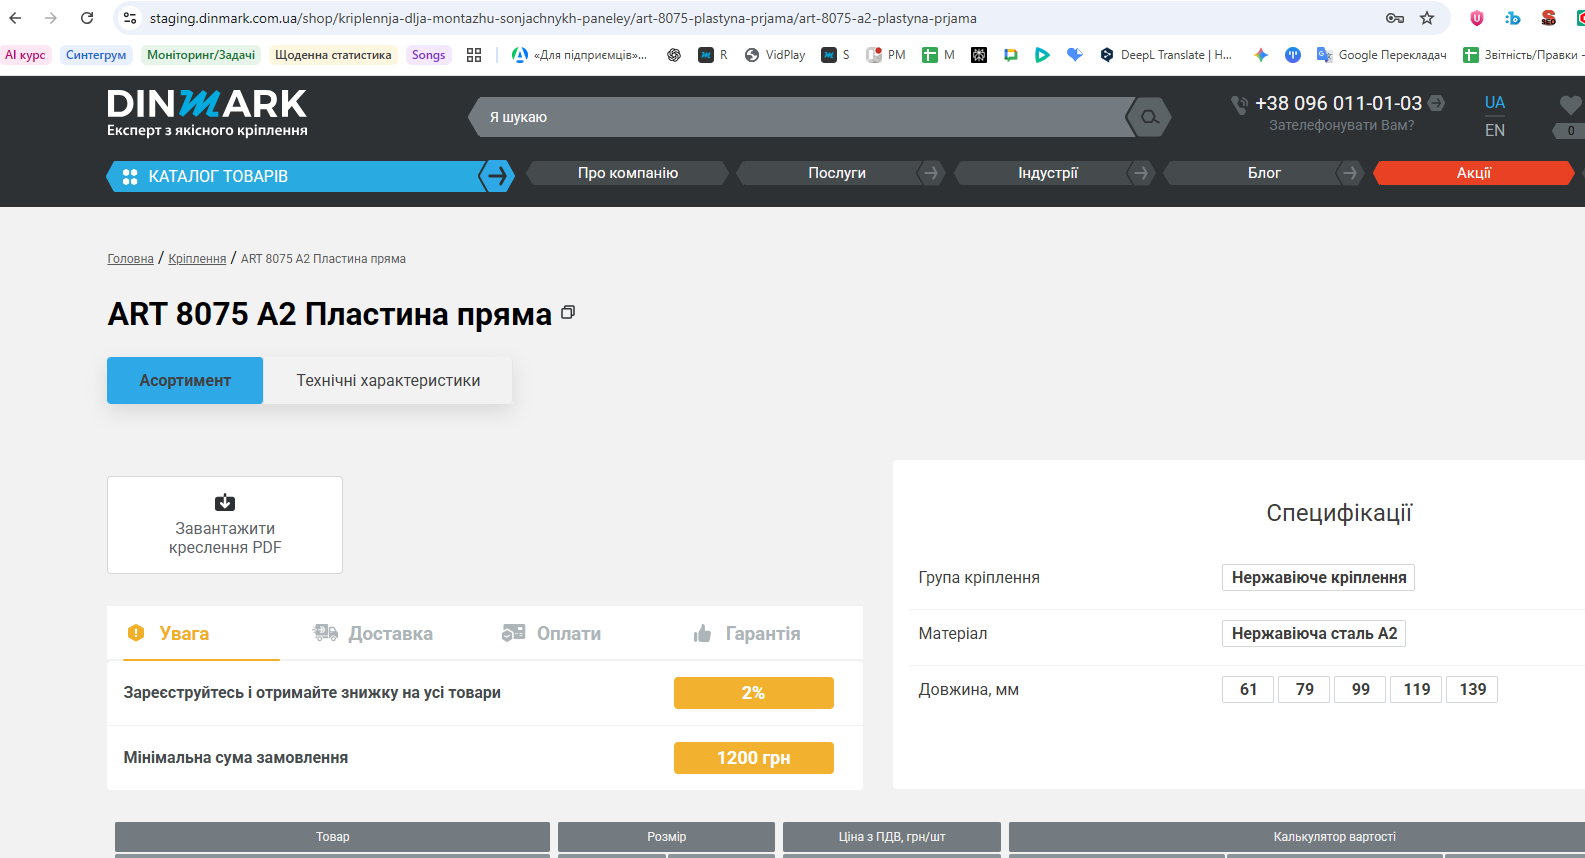The height and width of the screenshot is (858, 1585).
Task: Focus the 'Я шукаю' search field
Action: coord(800,117)
